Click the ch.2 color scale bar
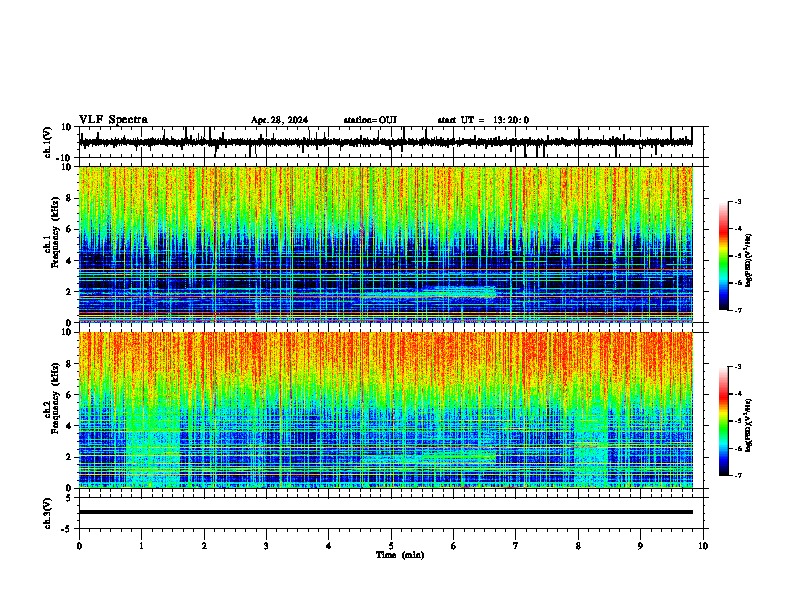The width and height of the screenshot is (792, 612). [724, 421]
